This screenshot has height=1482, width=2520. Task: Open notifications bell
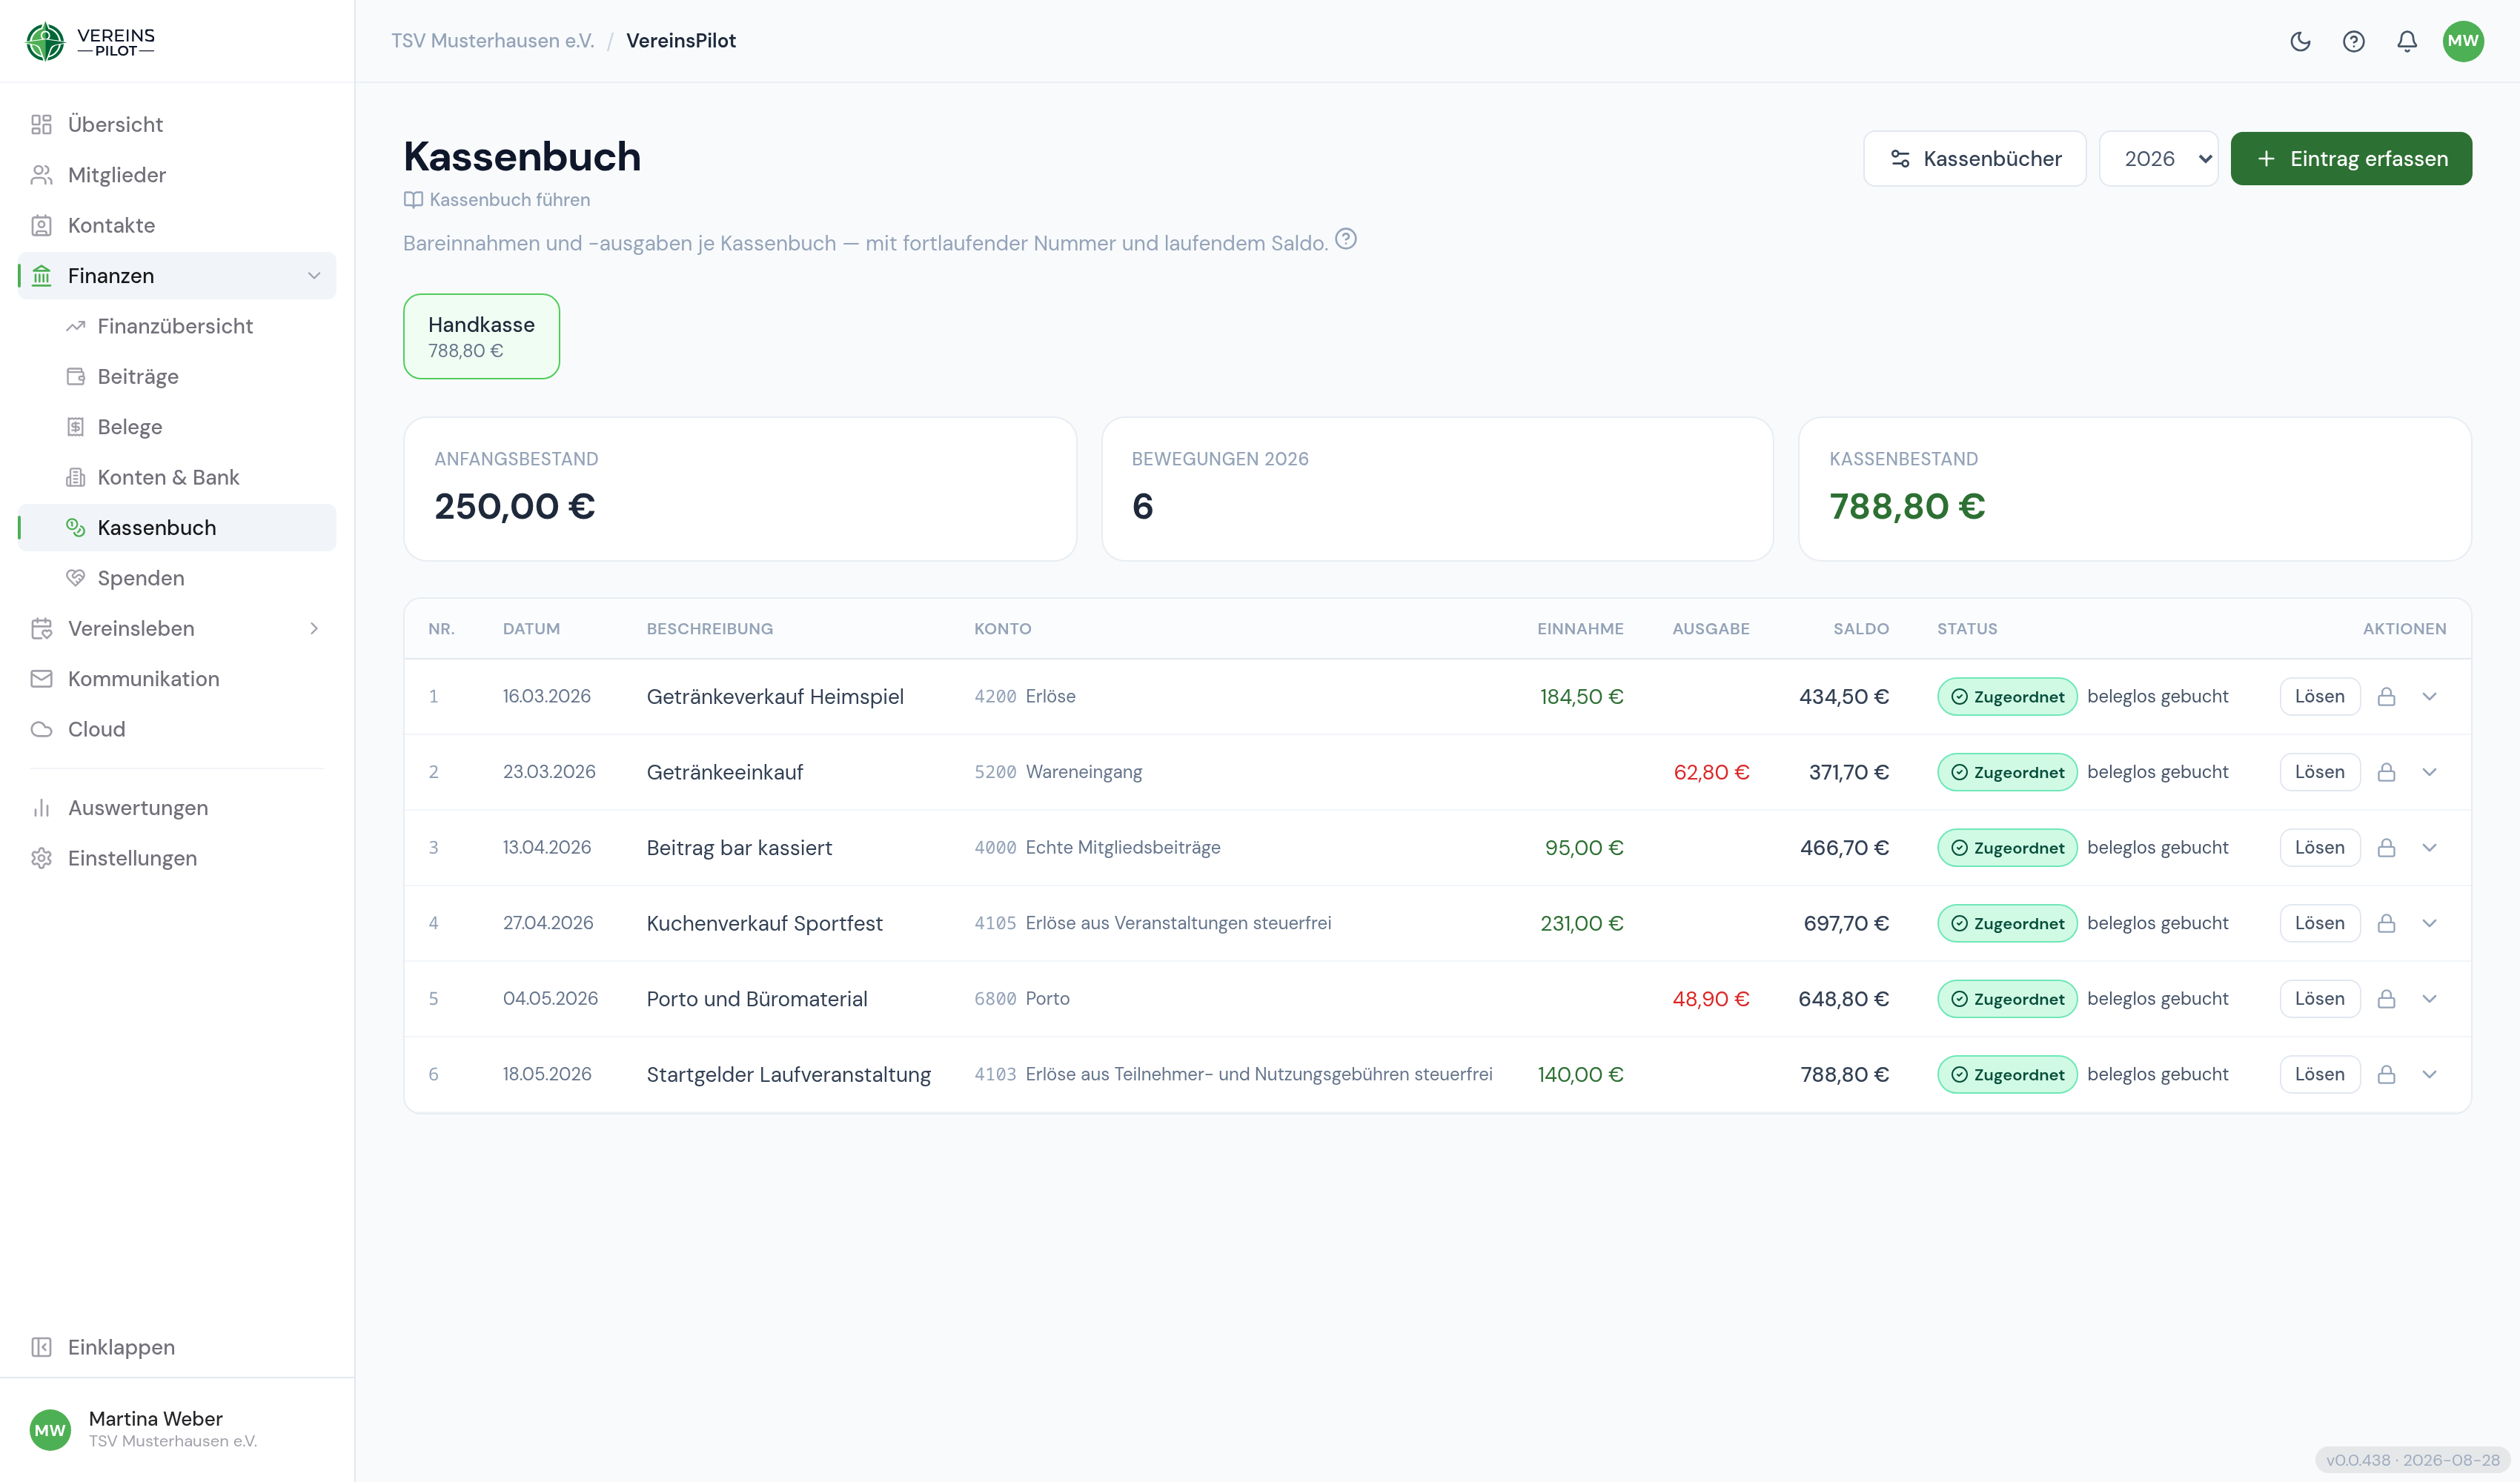point(2406,41)
